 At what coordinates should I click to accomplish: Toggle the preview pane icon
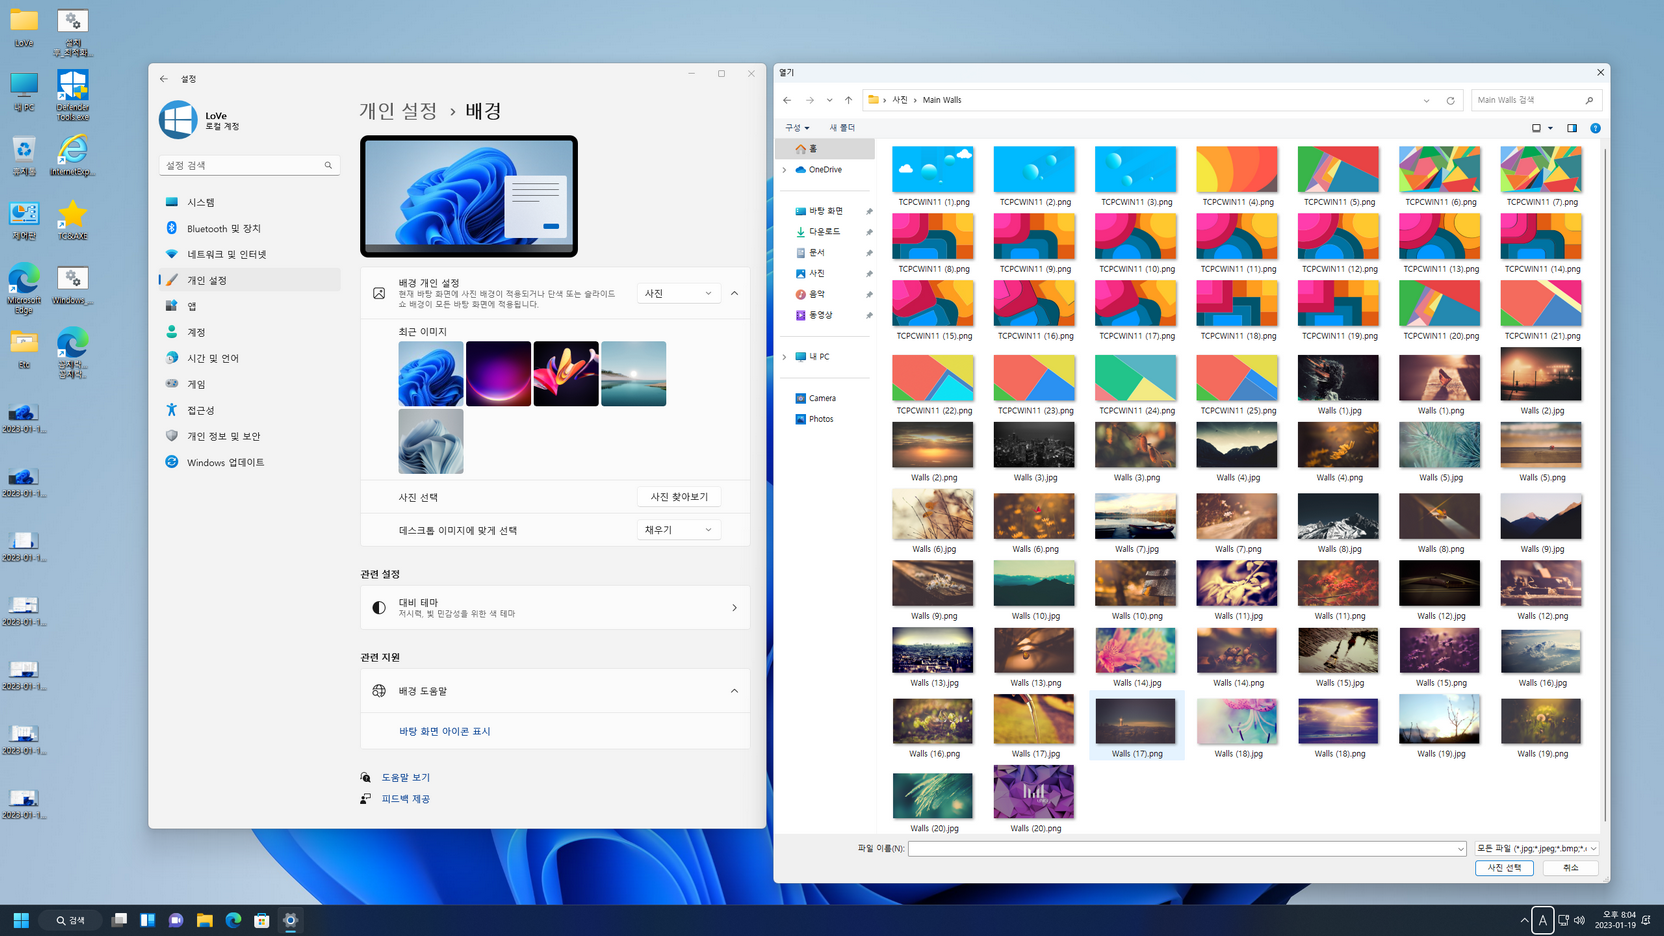coord(1572,128)
